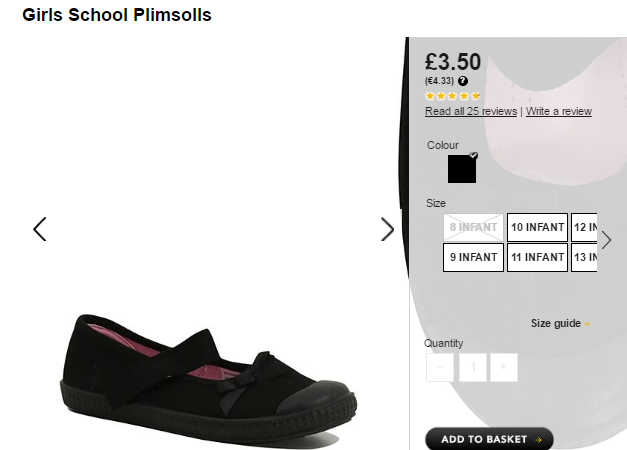Choose size 10 INFANT

click(x=537, y=227)
